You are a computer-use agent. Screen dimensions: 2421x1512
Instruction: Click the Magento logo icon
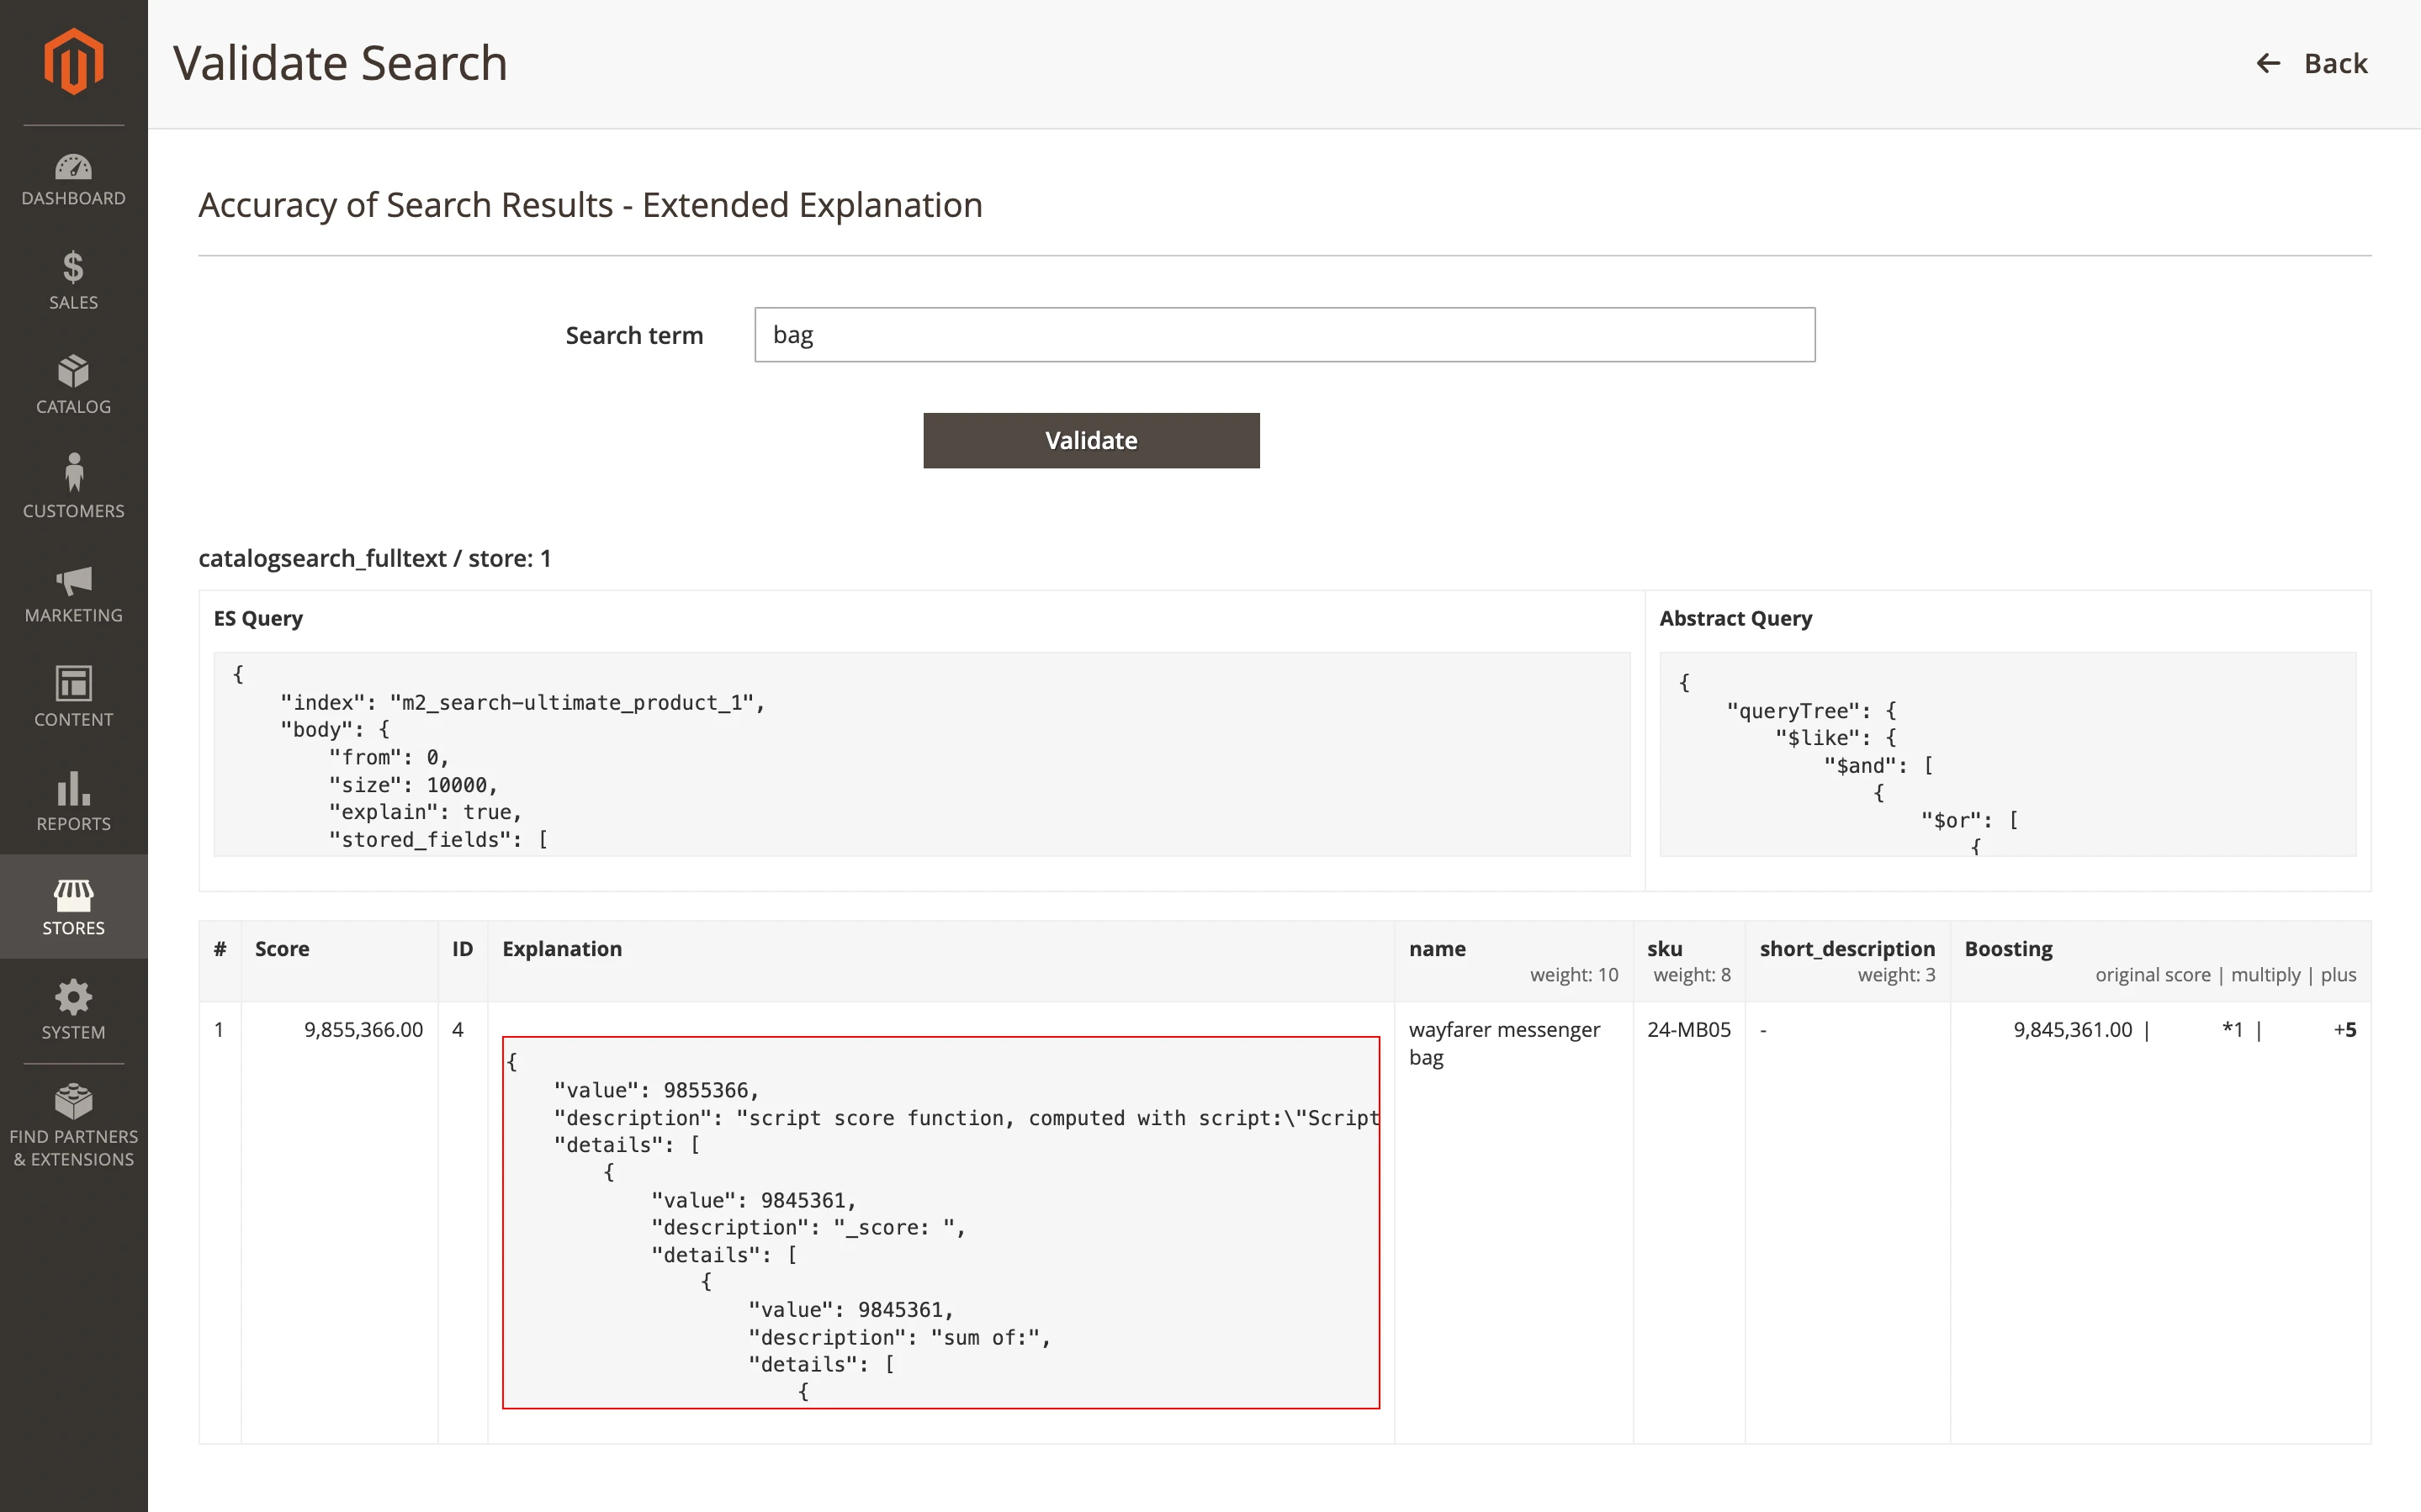(73, 62)
